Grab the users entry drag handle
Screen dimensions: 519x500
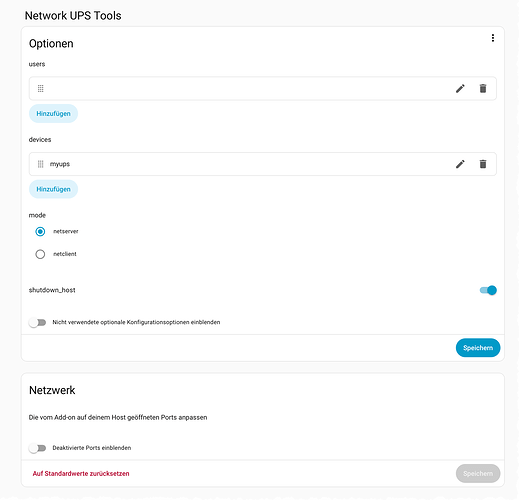coord(40,88)
